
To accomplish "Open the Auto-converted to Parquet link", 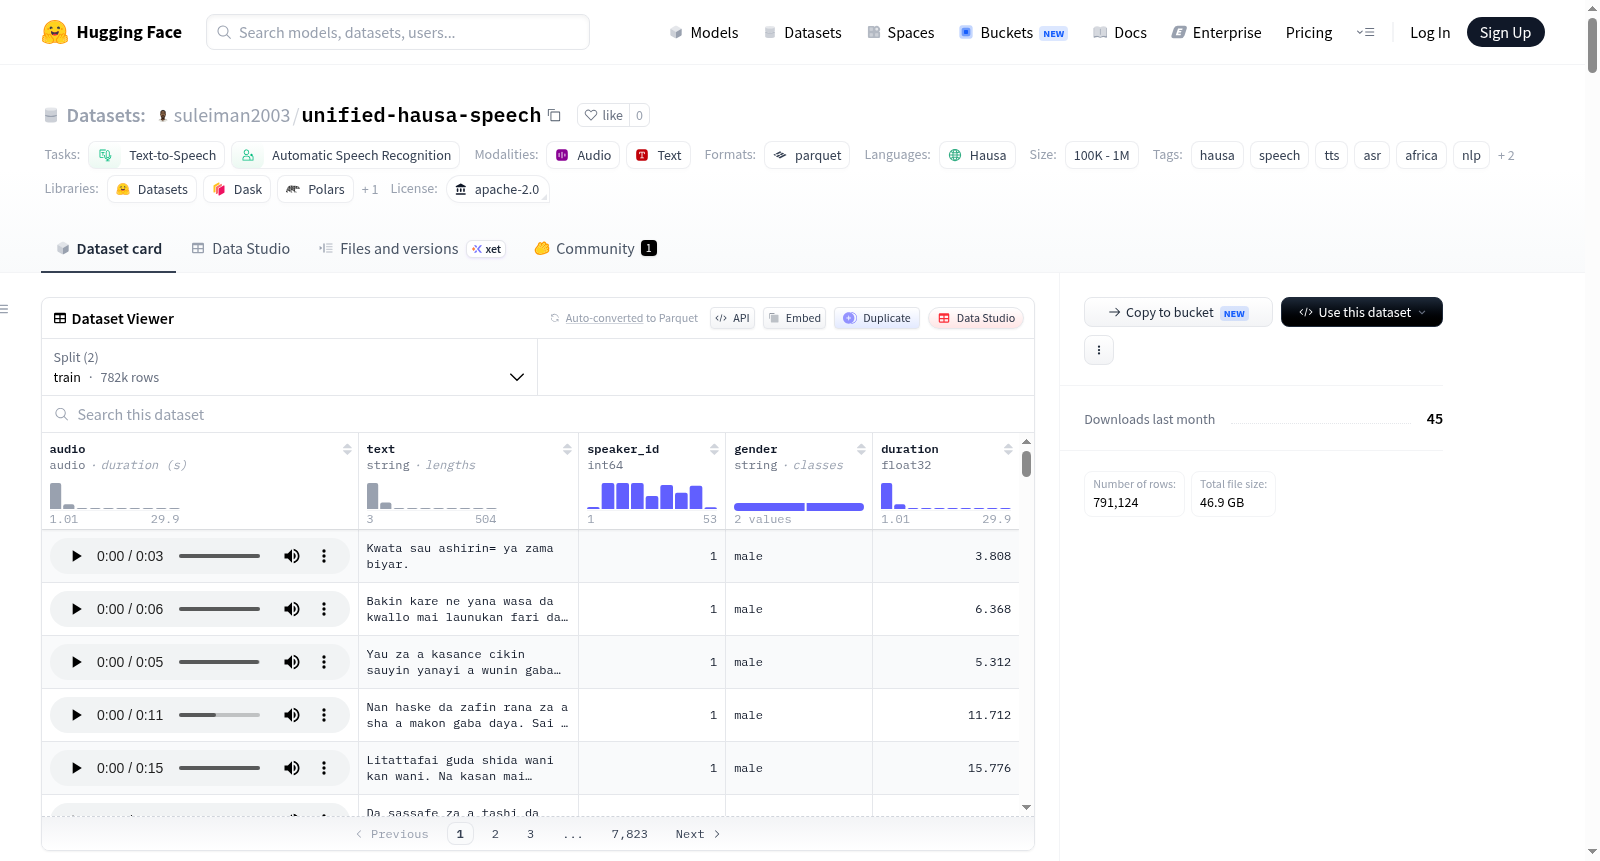I will click(604, 318).
